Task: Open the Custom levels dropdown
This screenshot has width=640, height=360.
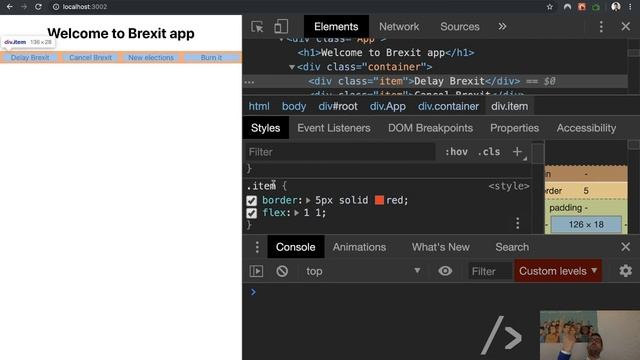Action: coord(558,271)
